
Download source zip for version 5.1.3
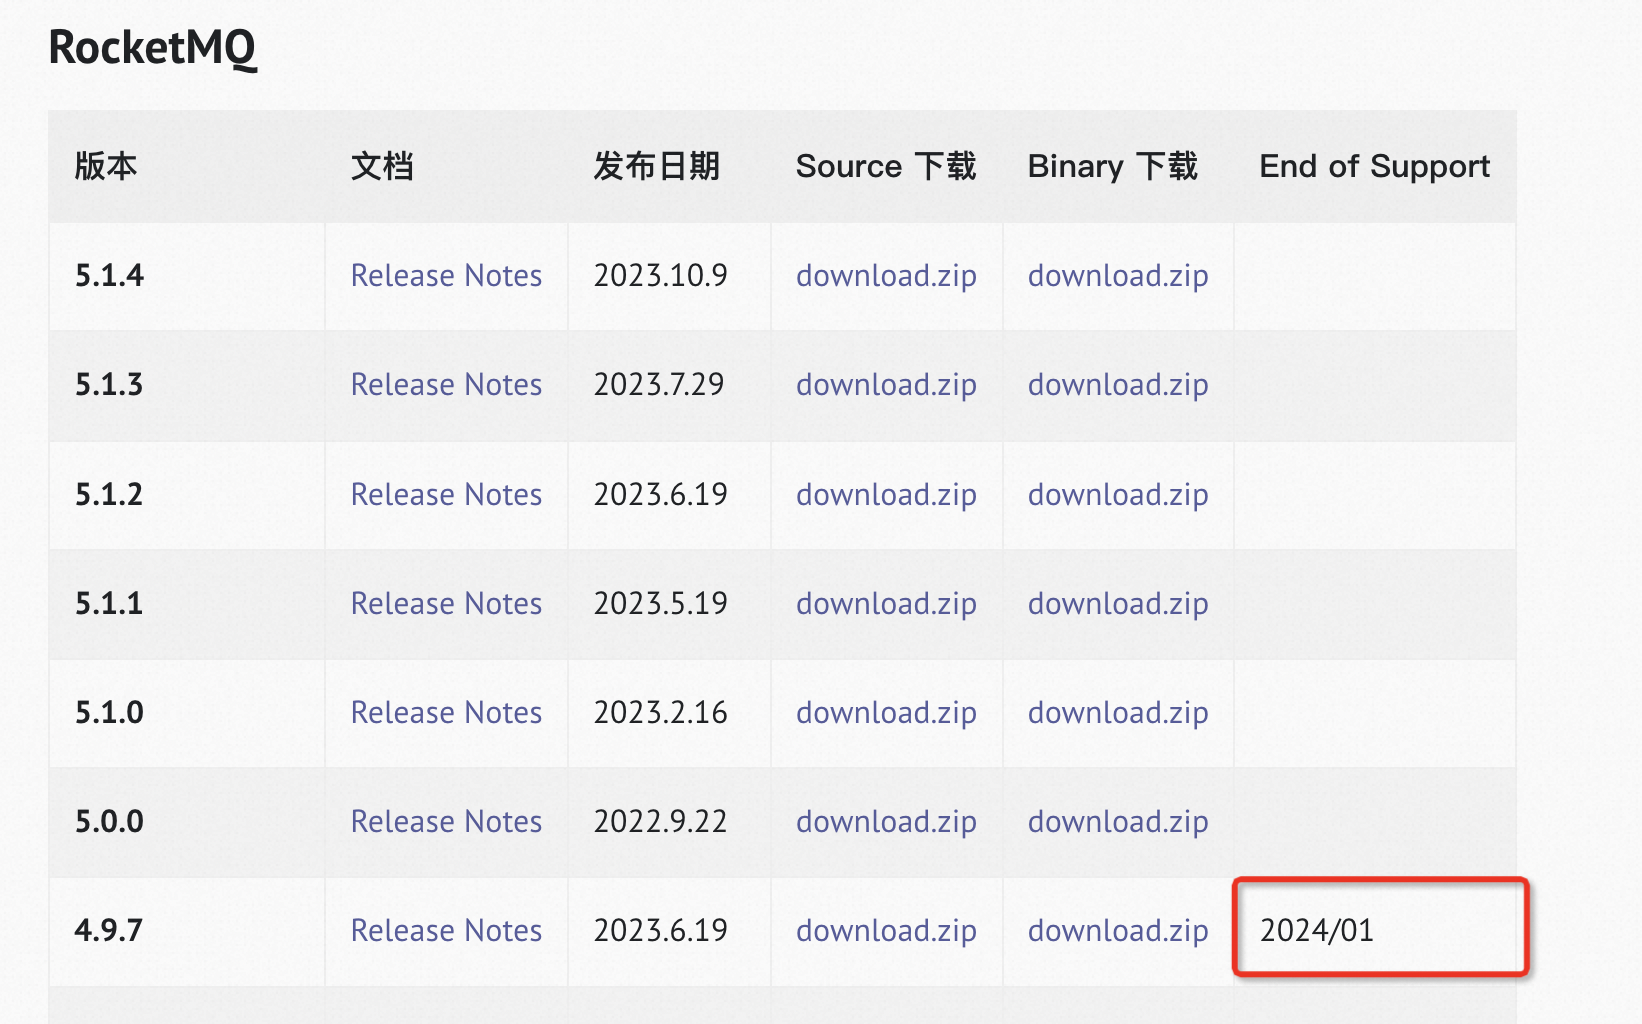pyautogui.click(x=886, y=384)
